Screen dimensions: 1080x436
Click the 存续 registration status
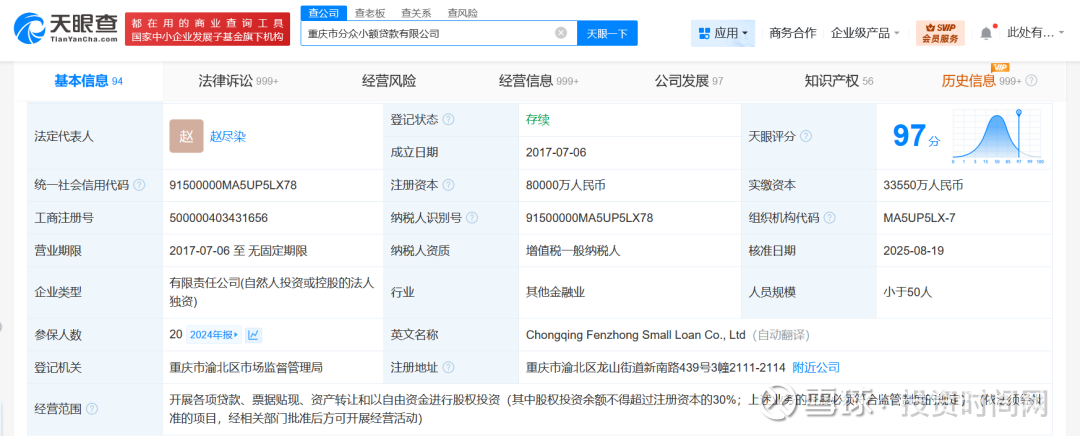click(x=537, y=119)
